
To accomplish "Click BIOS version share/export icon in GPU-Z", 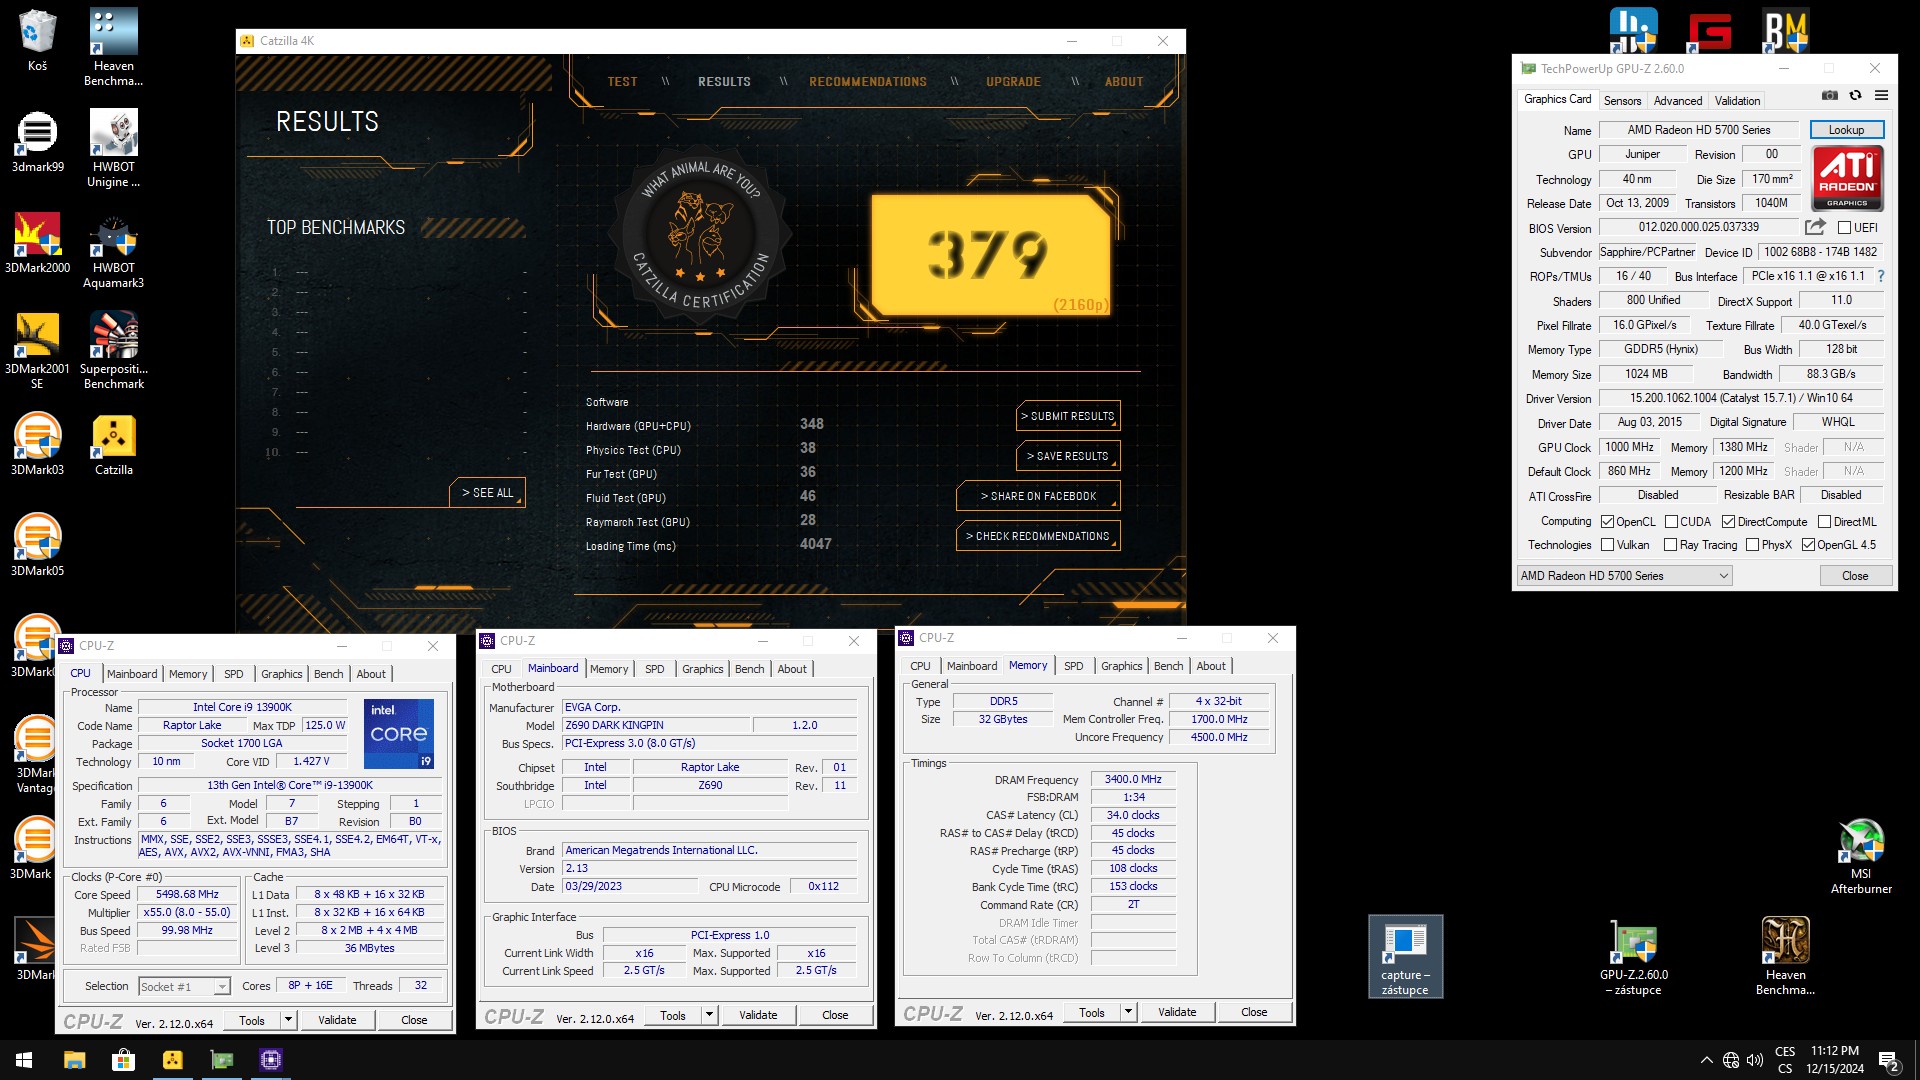I will [1815, 227].
